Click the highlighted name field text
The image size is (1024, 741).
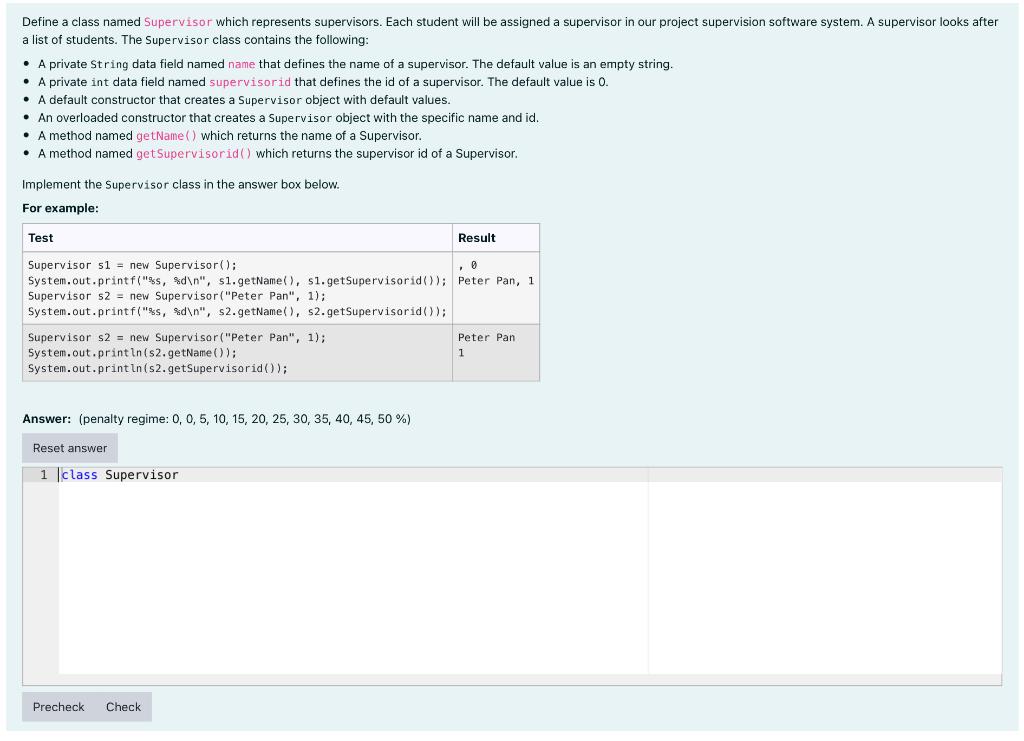click(x=239, y=63)
